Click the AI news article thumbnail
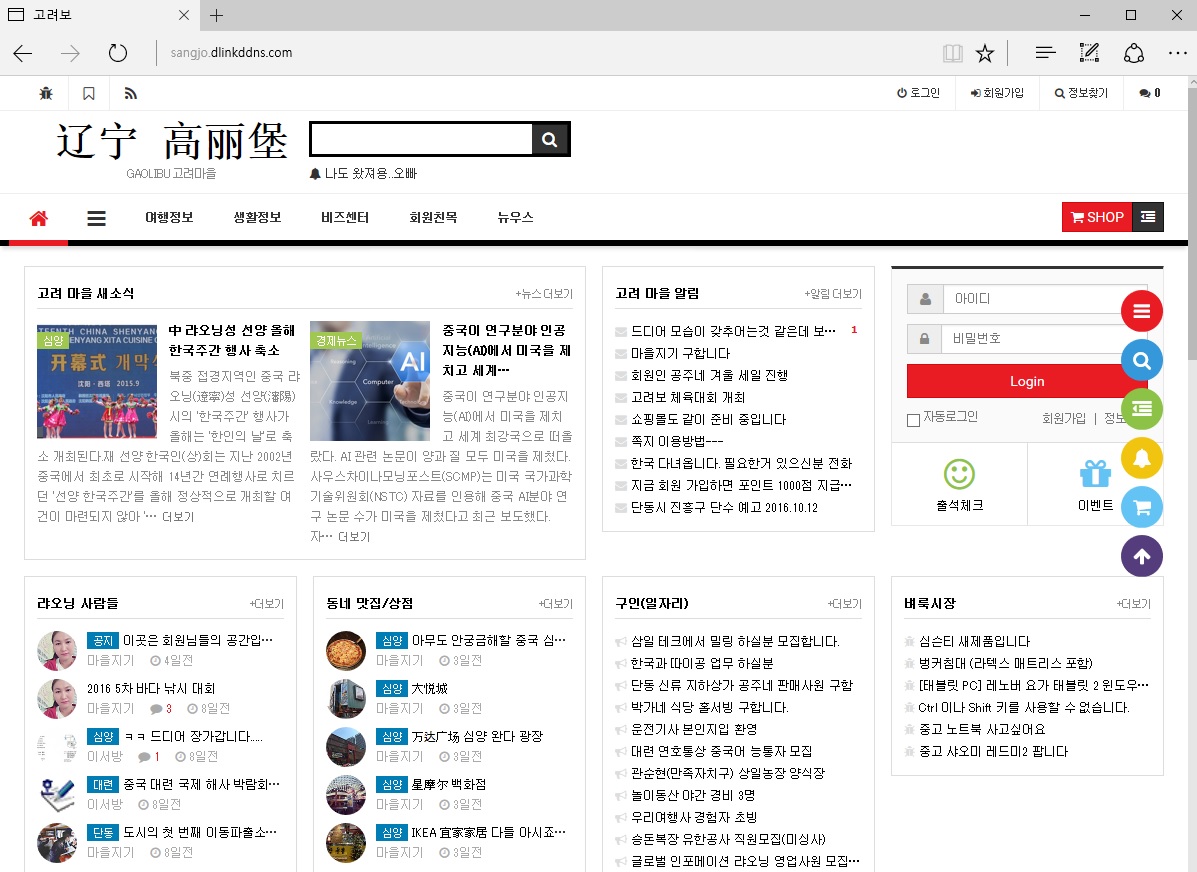This screenshot has height=872, width=1197. tap(369, 380)
